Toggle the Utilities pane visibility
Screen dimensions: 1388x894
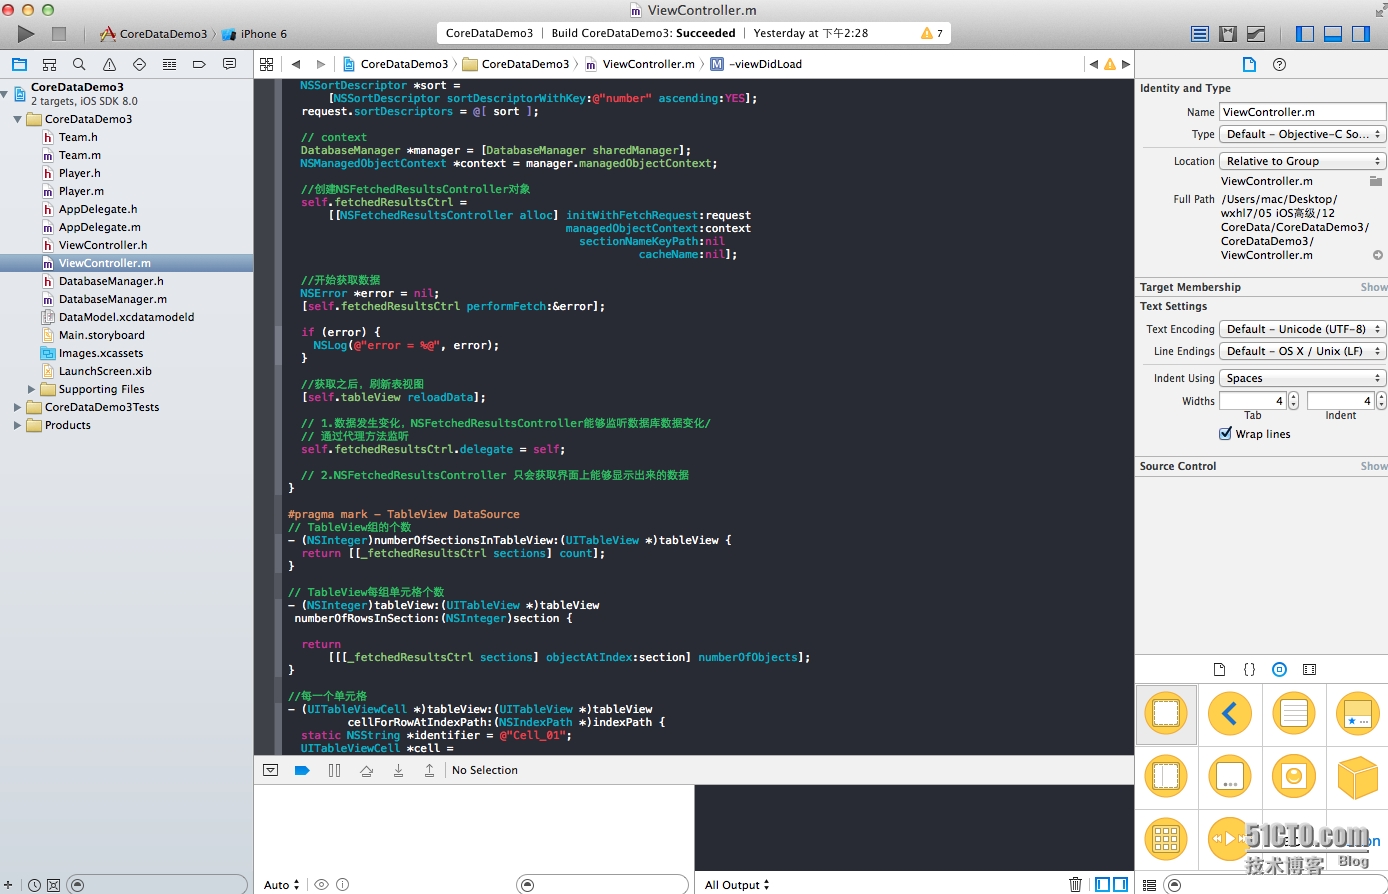click(1361, 33)
